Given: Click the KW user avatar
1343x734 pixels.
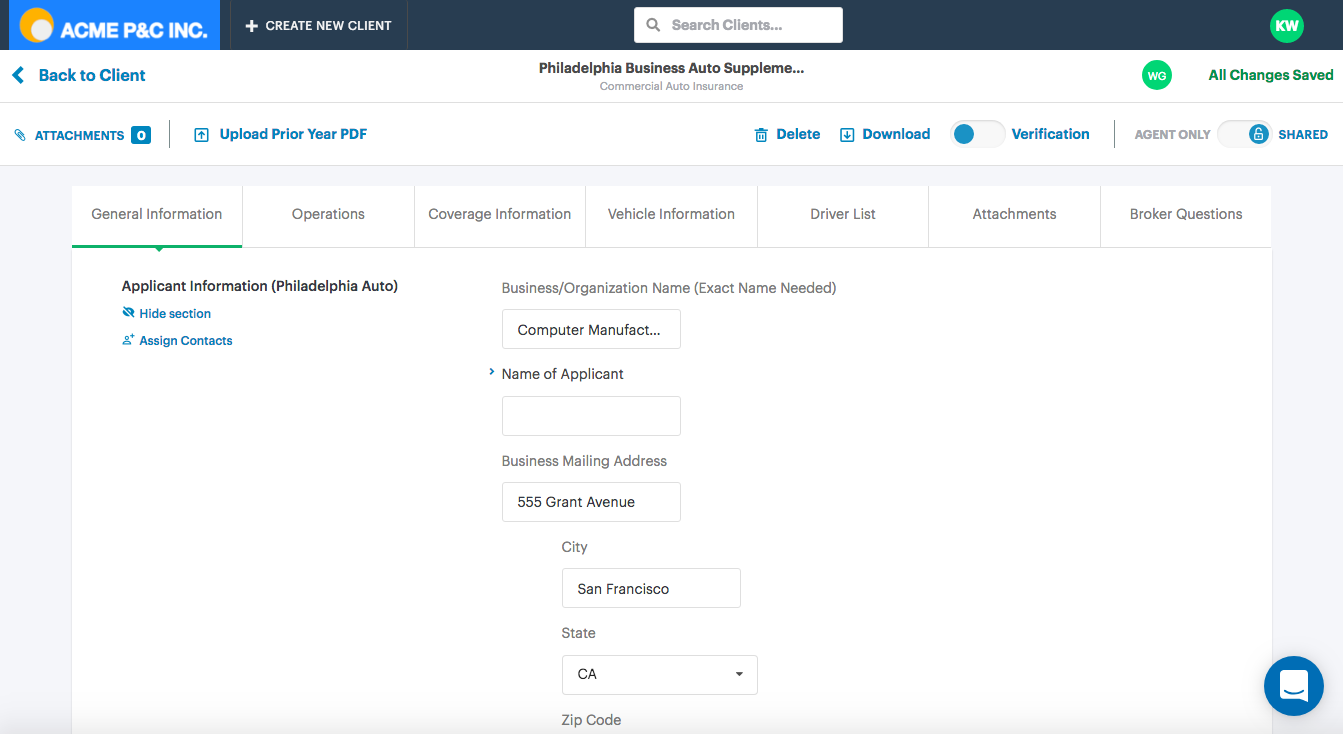Looking at the screenshot, I should click(x=1286, y=26).
